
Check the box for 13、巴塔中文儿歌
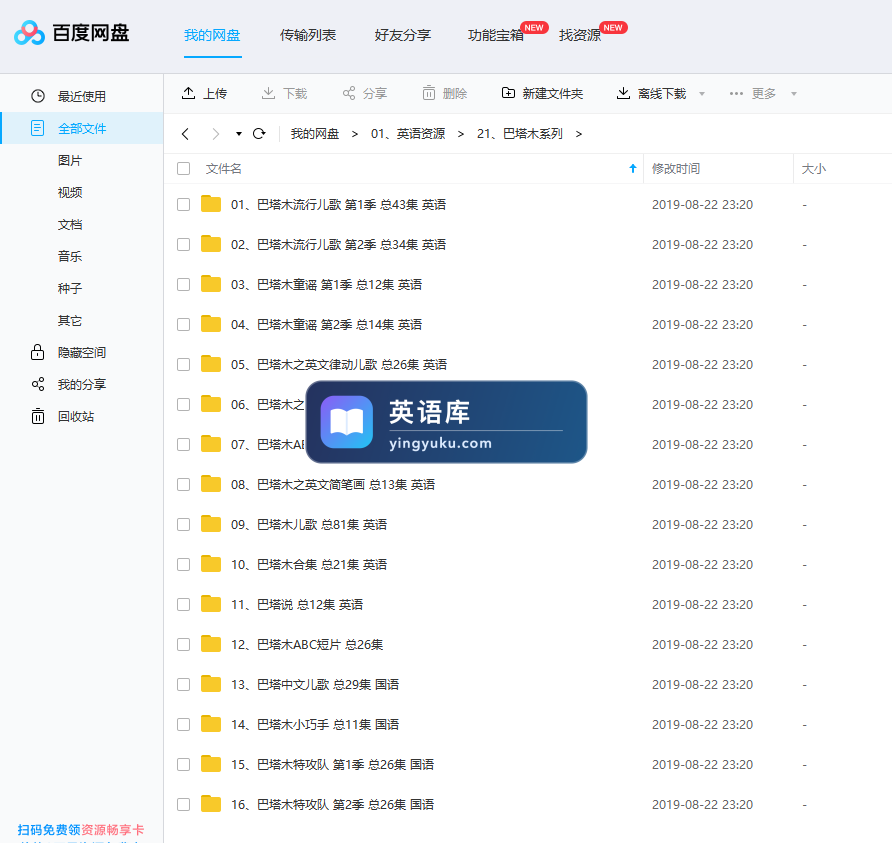click(x=183, y=684)
